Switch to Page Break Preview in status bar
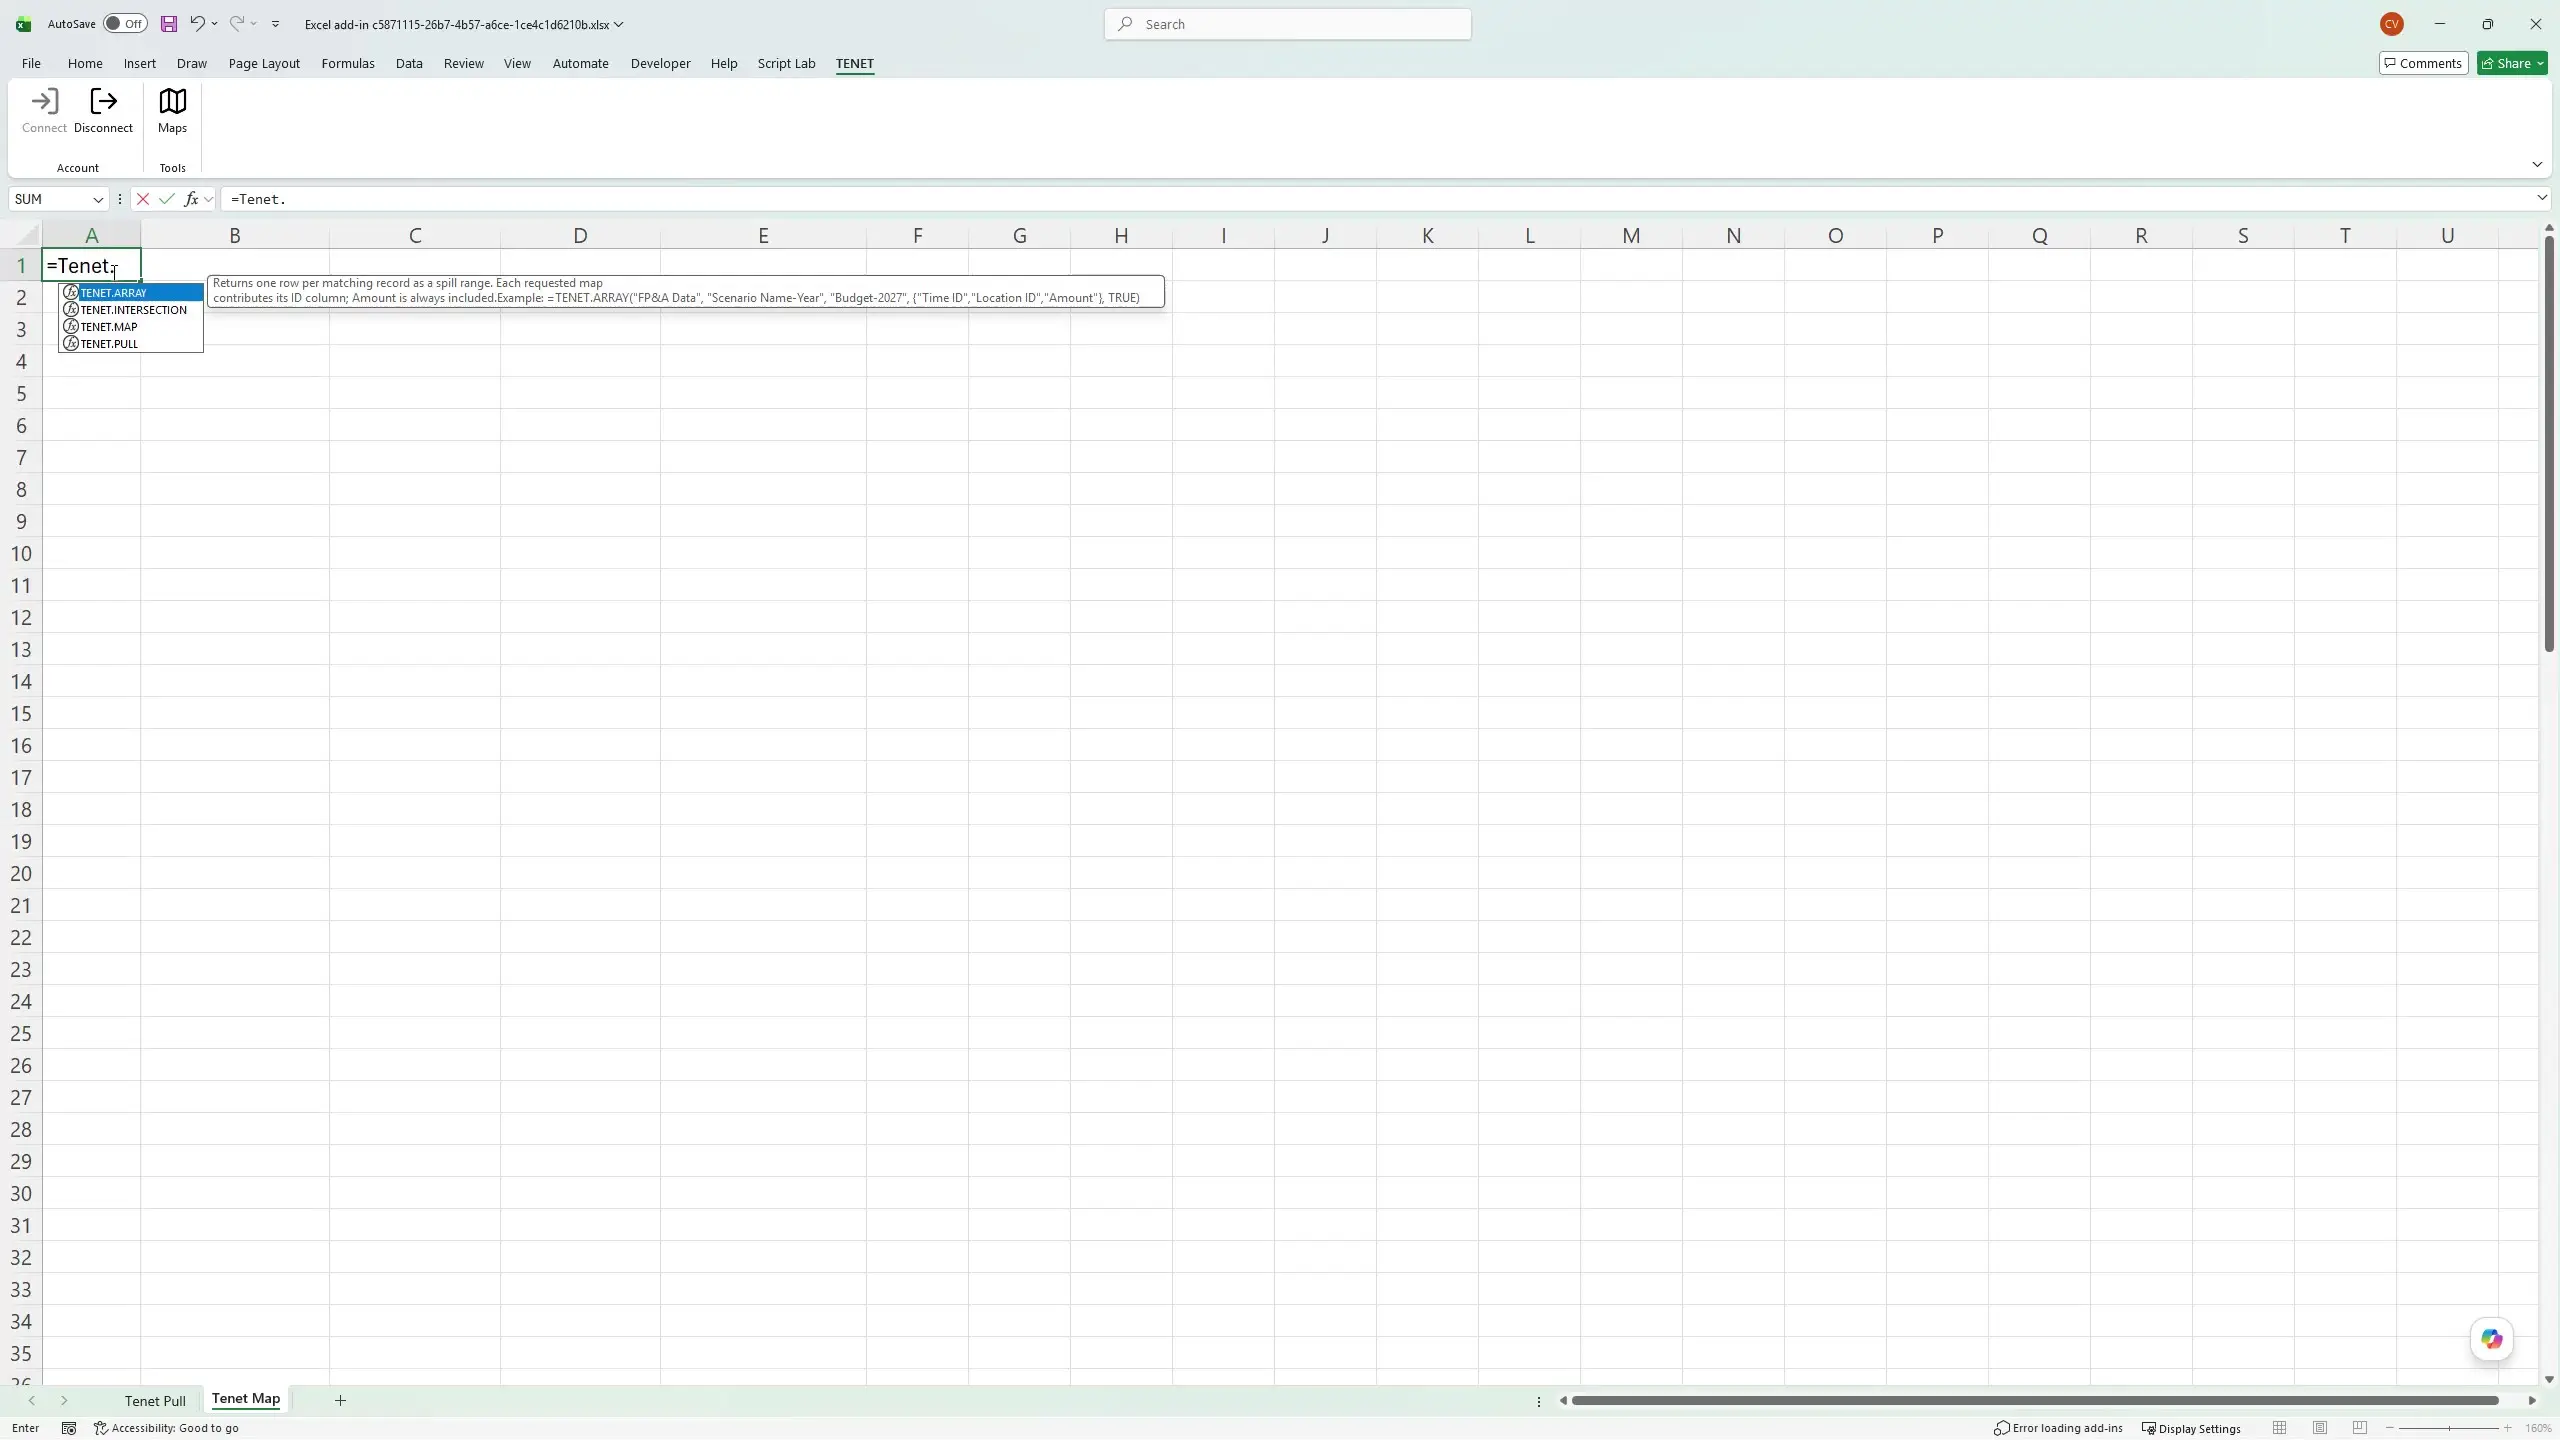The image size is (2560, 1440). coord(2360,1428)
